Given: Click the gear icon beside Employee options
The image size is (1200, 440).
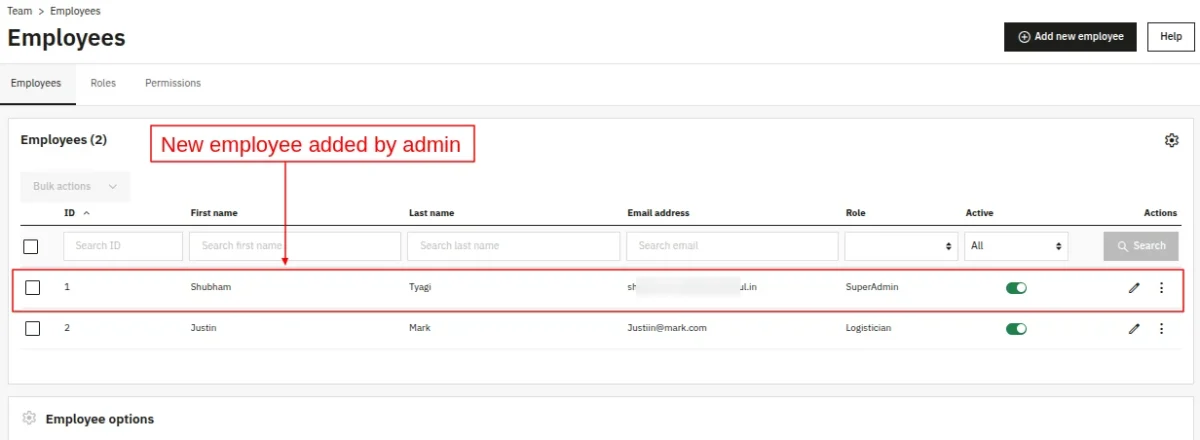Looking at the screenshot, I should click(x=29, y=418).
